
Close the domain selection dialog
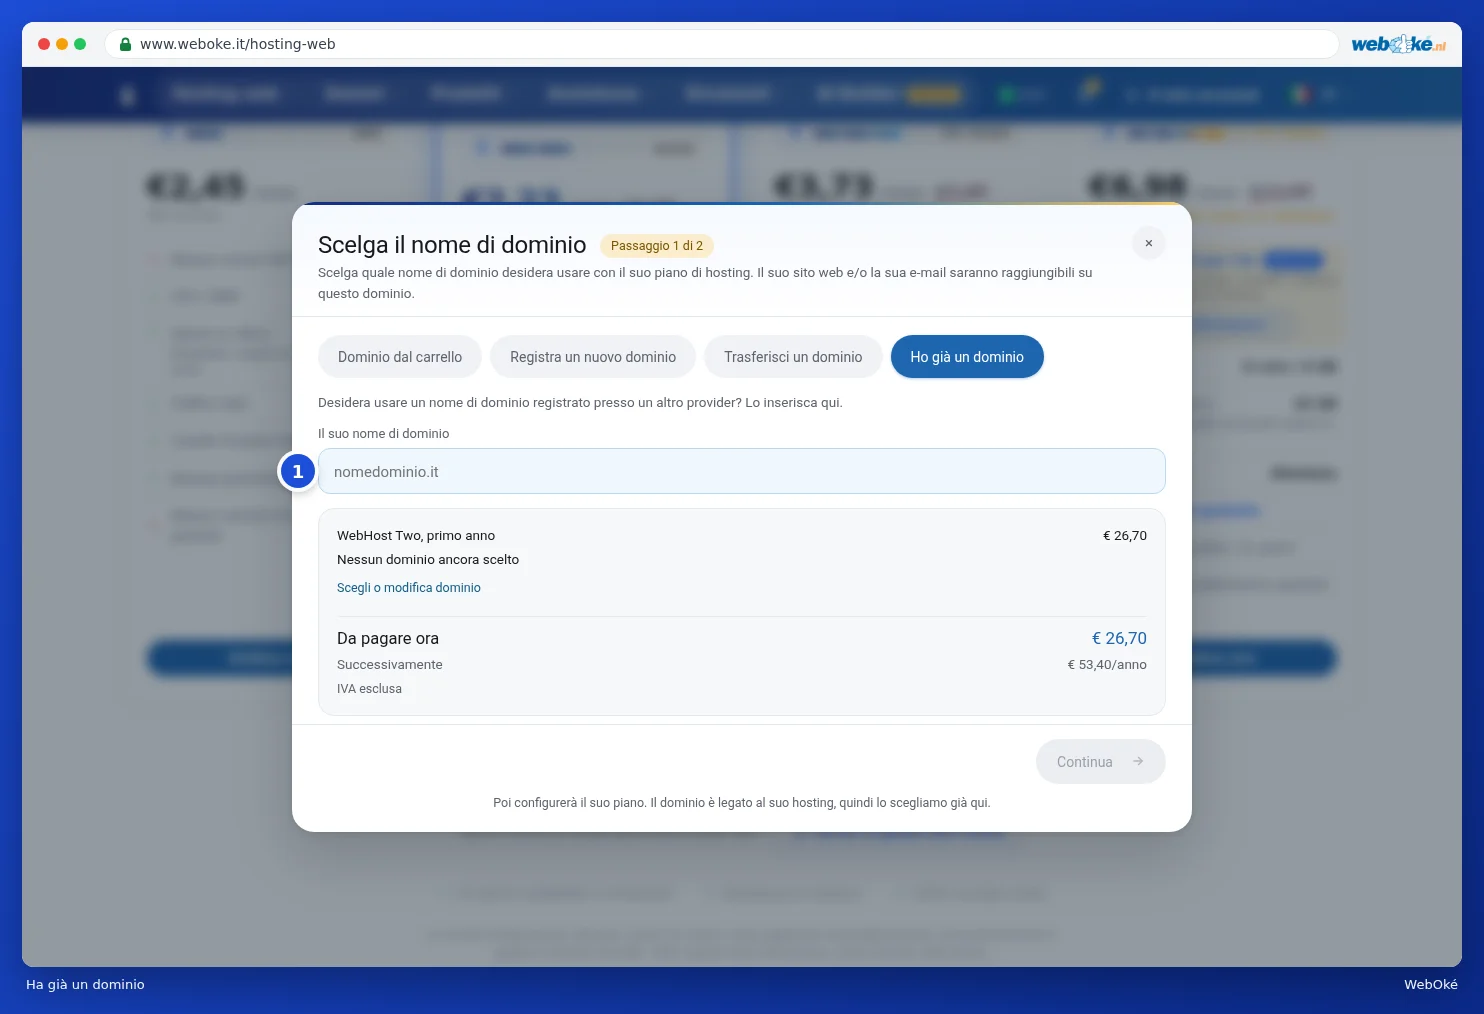pyautogui.click(x=1149, y=243)
